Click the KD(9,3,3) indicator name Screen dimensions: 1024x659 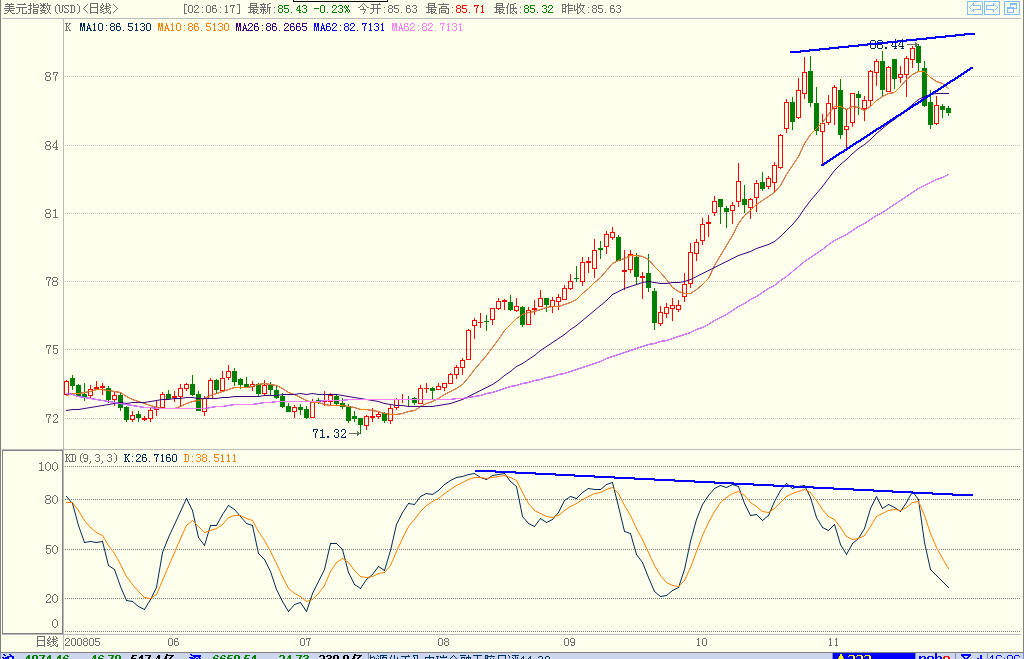[x=91, y=458]
